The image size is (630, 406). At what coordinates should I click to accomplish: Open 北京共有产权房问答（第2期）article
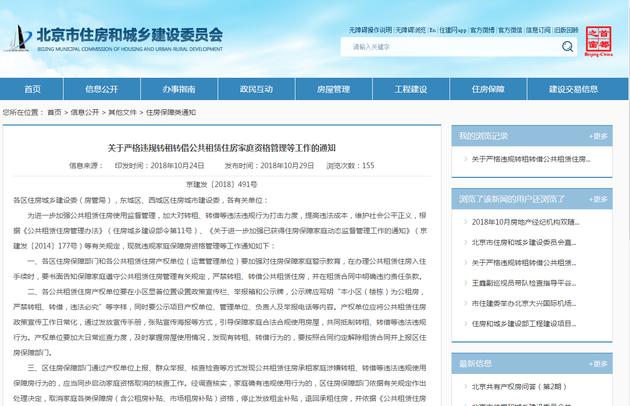click(519, 387)
